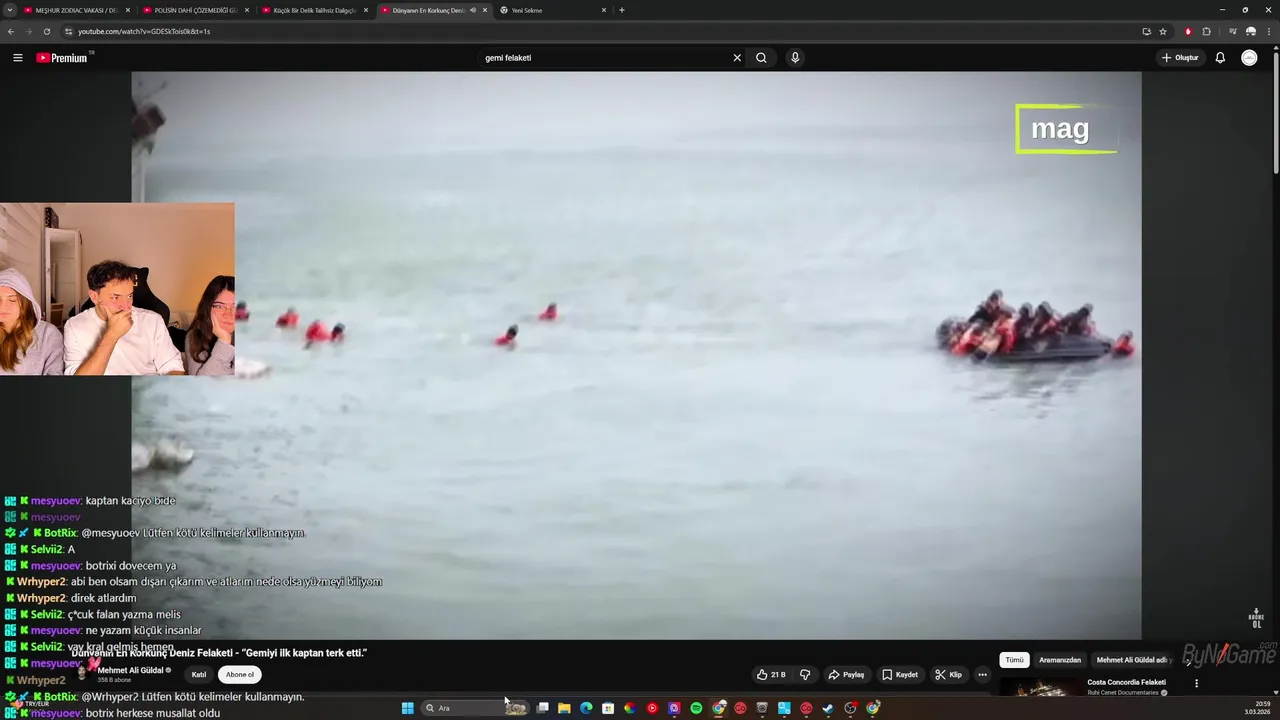
Task: Open Microsoft Edge from taskbar
Action: click(x=586, y=708)
